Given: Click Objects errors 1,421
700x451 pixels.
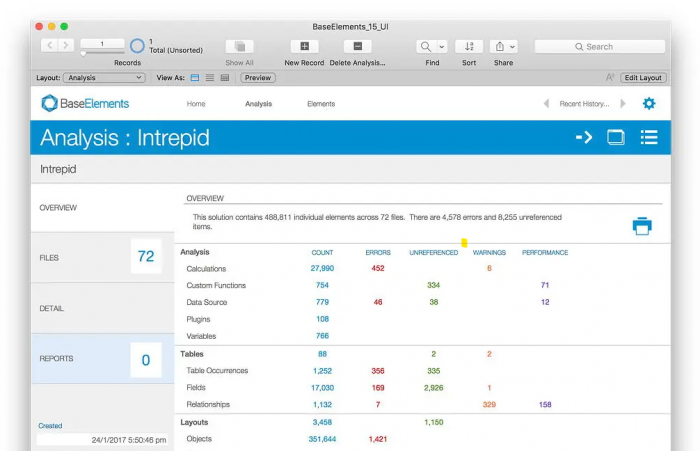Looking at the screenshot, I should coord(378,439).
